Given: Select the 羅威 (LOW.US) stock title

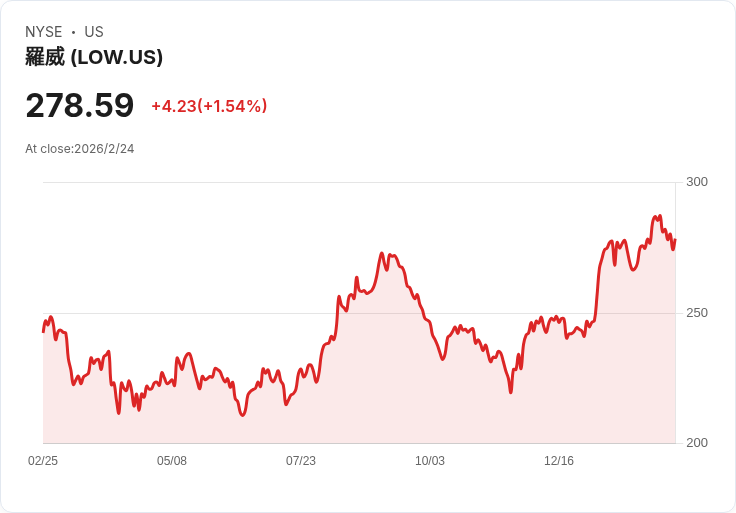Looking at the screenshot, I should (94, 57).
